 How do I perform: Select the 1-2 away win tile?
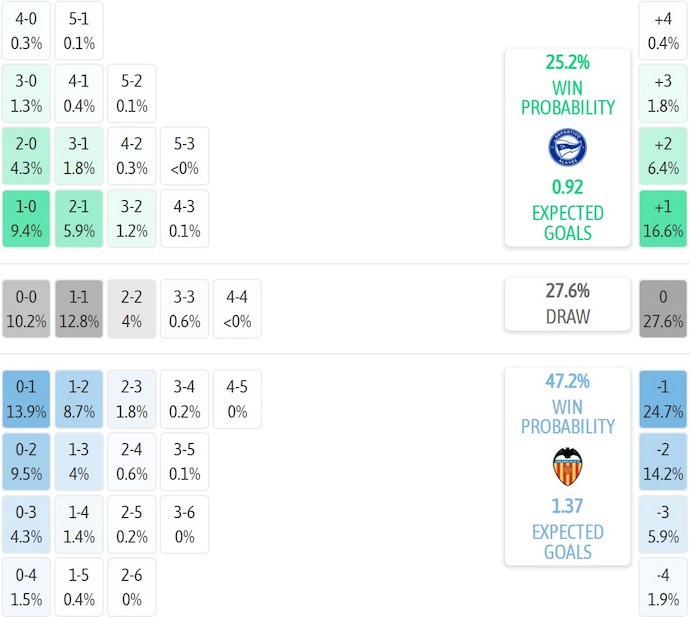click(x=79, y=399)
